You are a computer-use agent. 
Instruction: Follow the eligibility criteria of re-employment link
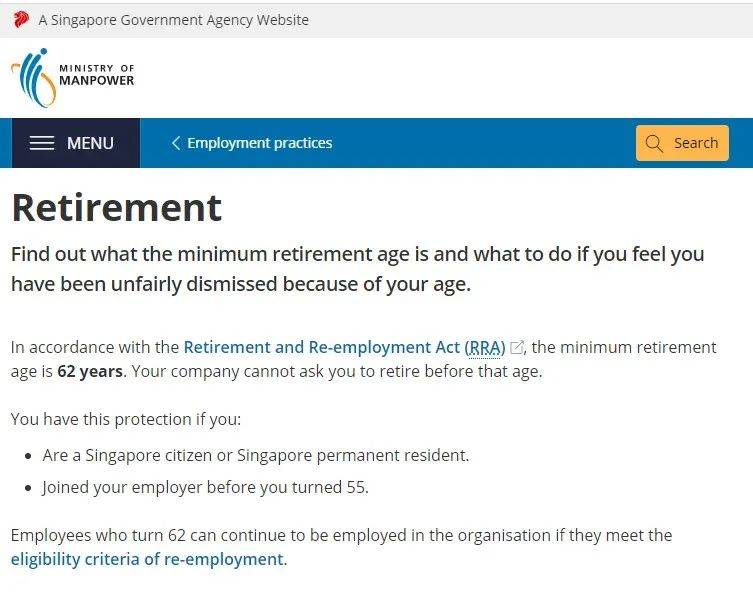147,559
